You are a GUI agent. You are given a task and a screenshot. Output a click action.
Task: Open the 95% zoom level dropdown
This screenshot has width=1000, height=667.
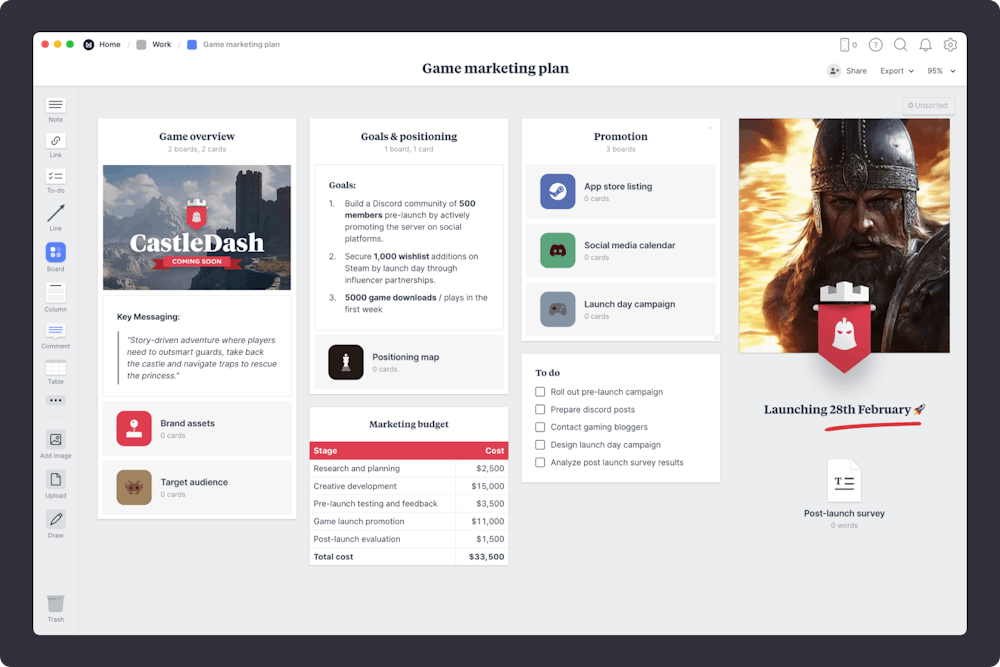[936, 71]
